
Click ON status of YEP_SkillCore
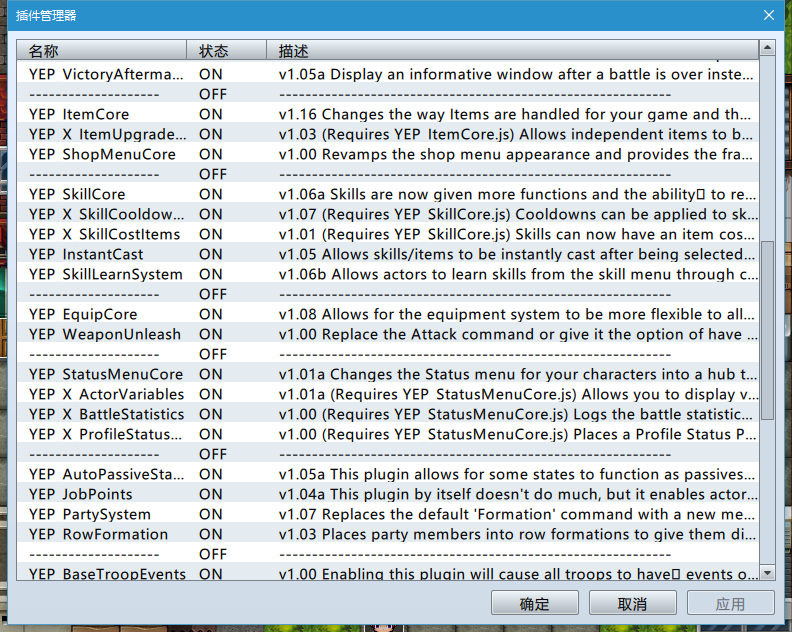[x=211, y=194]
